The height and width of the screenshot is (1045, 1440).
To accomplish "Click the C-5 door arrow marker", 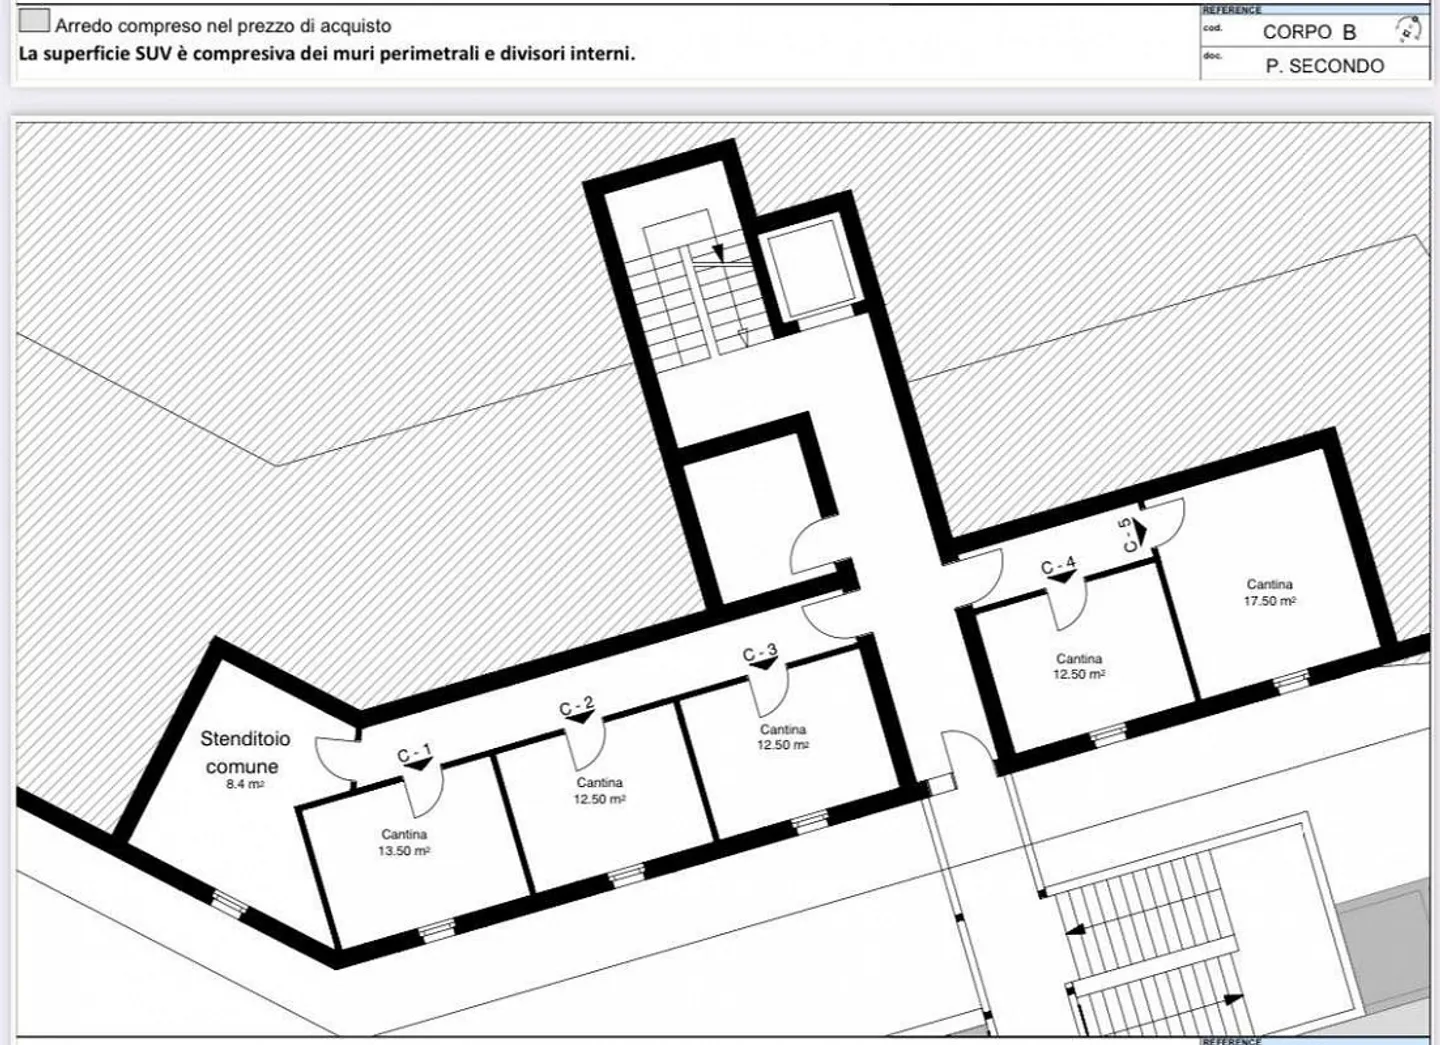I will 1142,536.
